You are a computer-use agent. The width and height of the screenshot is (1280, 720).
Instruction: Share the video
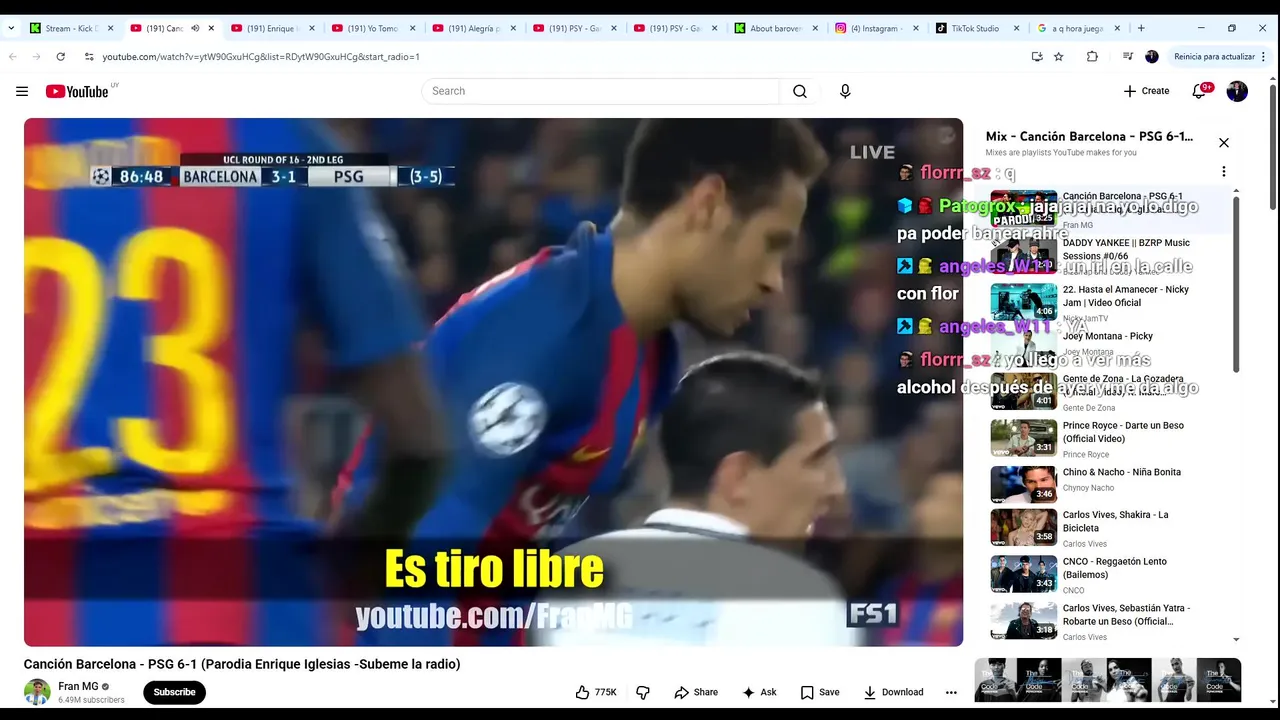click(x=696, y=692)
